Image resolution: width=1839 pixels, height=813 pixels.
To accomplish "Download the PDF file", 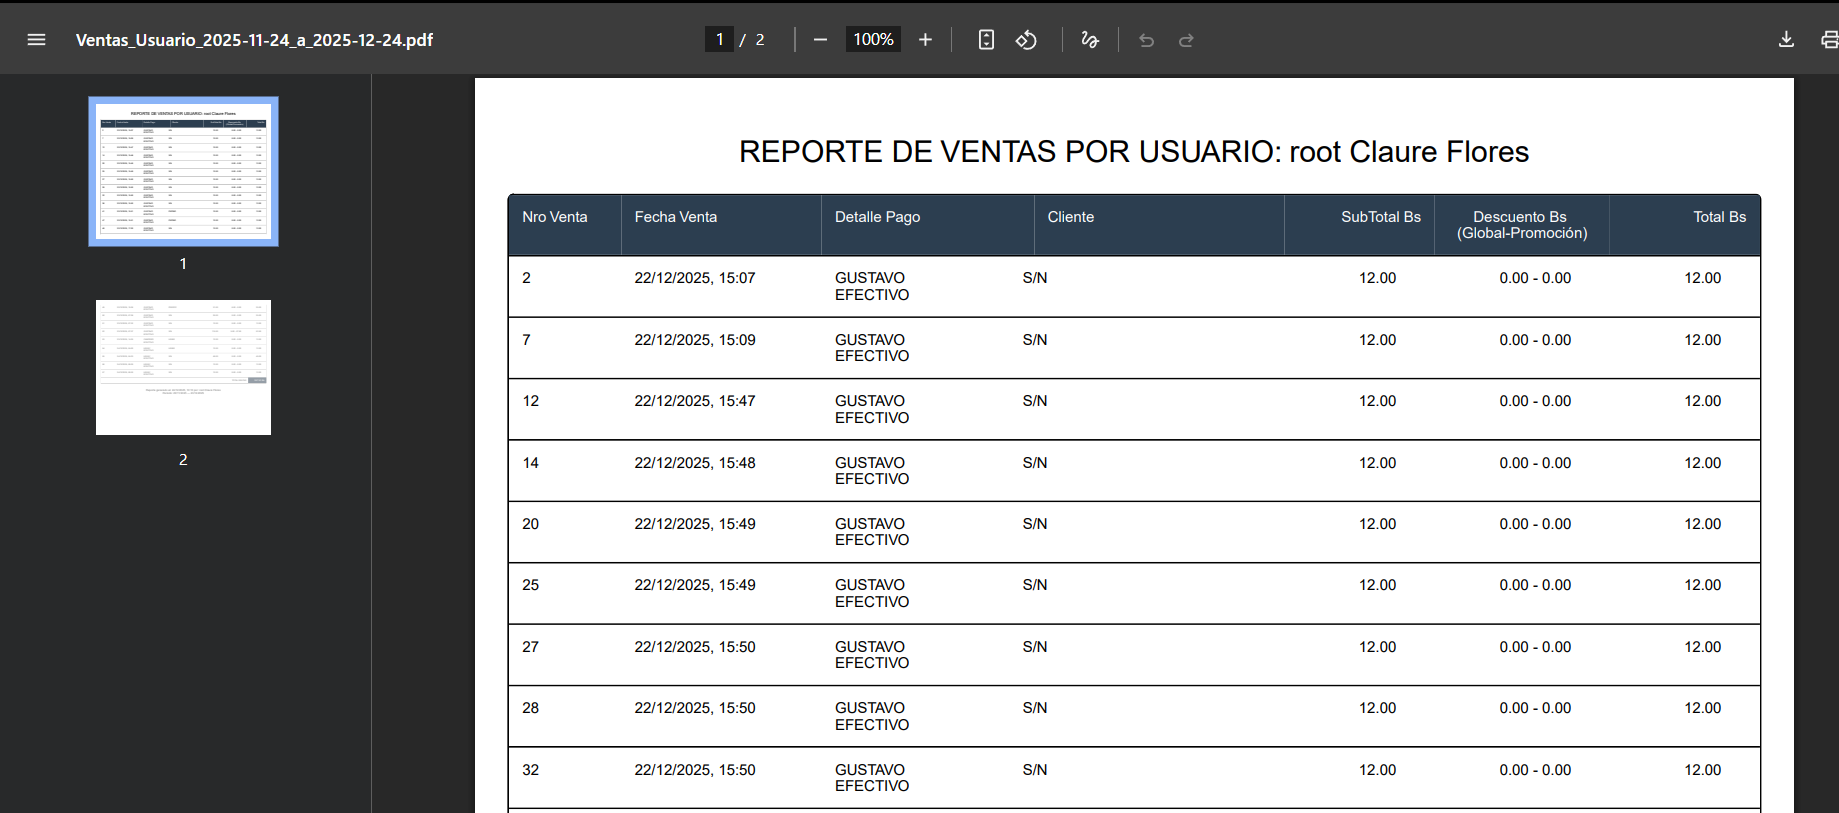I will click(1786, 40).
